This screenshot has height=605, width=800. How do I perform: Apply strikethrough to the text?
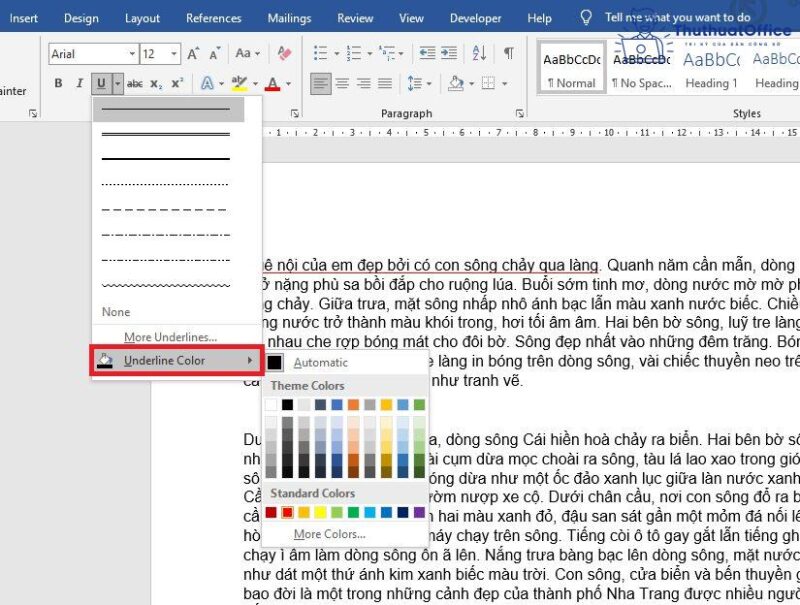tap(135, 84)
